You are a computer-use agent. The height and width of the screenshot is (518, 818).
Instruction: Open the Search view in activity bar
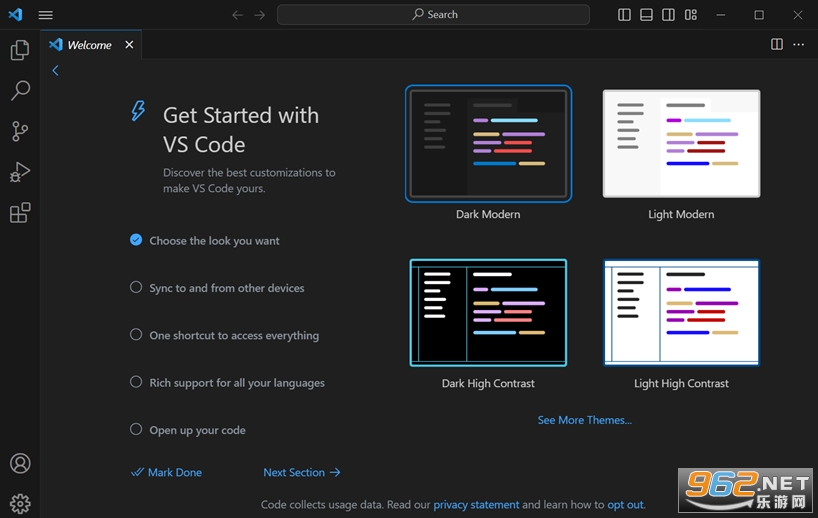coord(20,90)
